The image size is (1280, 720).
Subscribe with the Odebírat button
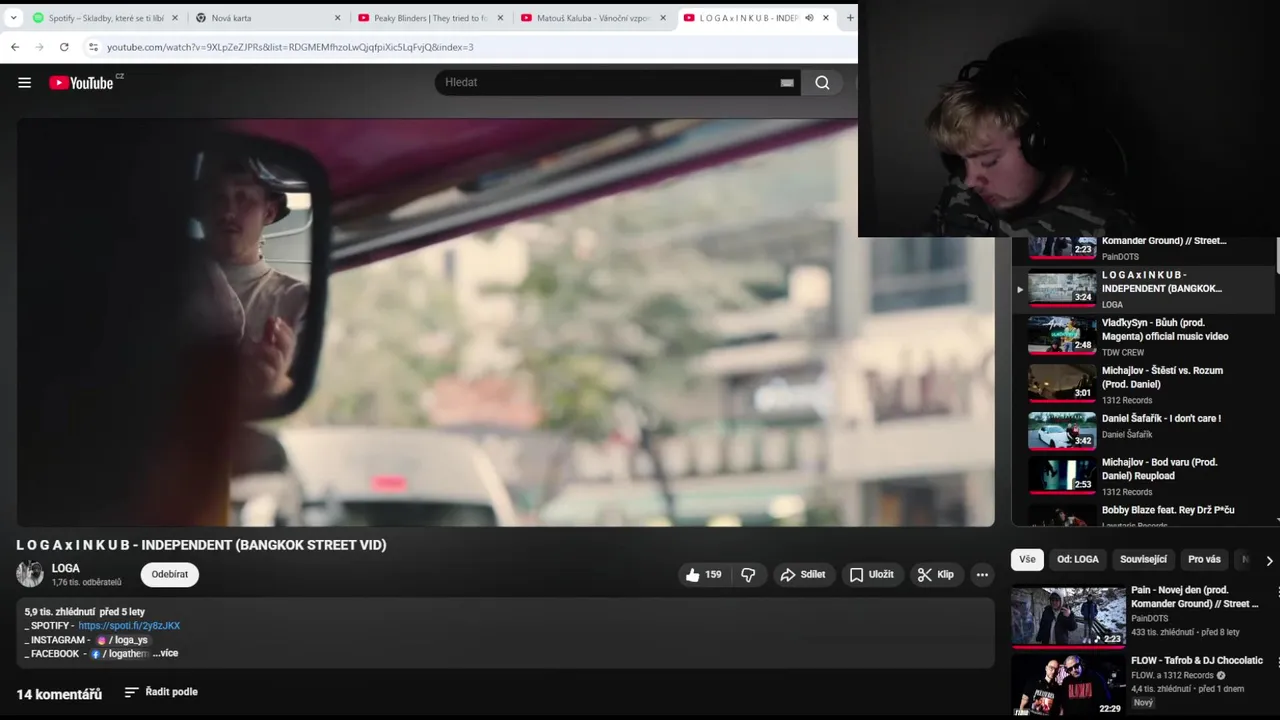click(x=170, y=575)
